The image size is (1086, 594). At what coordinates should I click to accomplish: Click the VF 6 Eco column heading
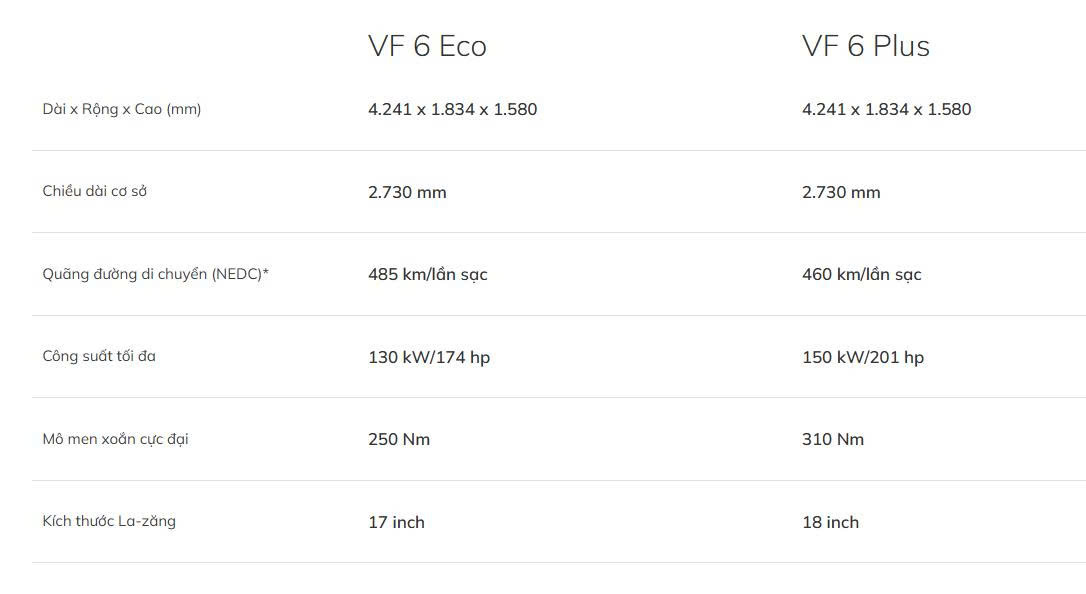427,46
